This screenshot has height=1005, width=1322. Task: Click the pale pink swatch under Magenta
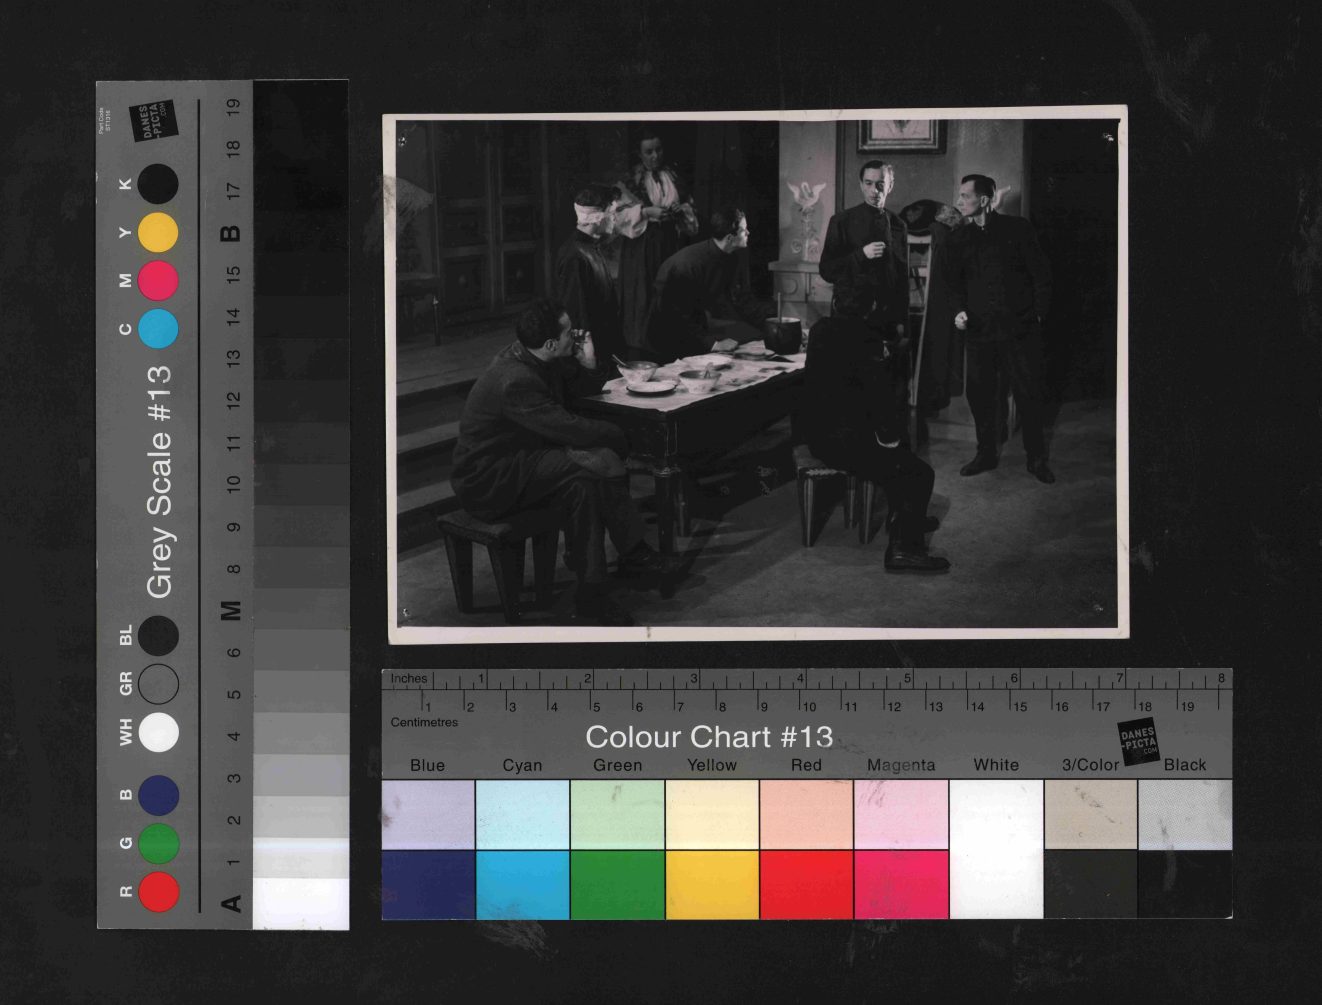901,814
